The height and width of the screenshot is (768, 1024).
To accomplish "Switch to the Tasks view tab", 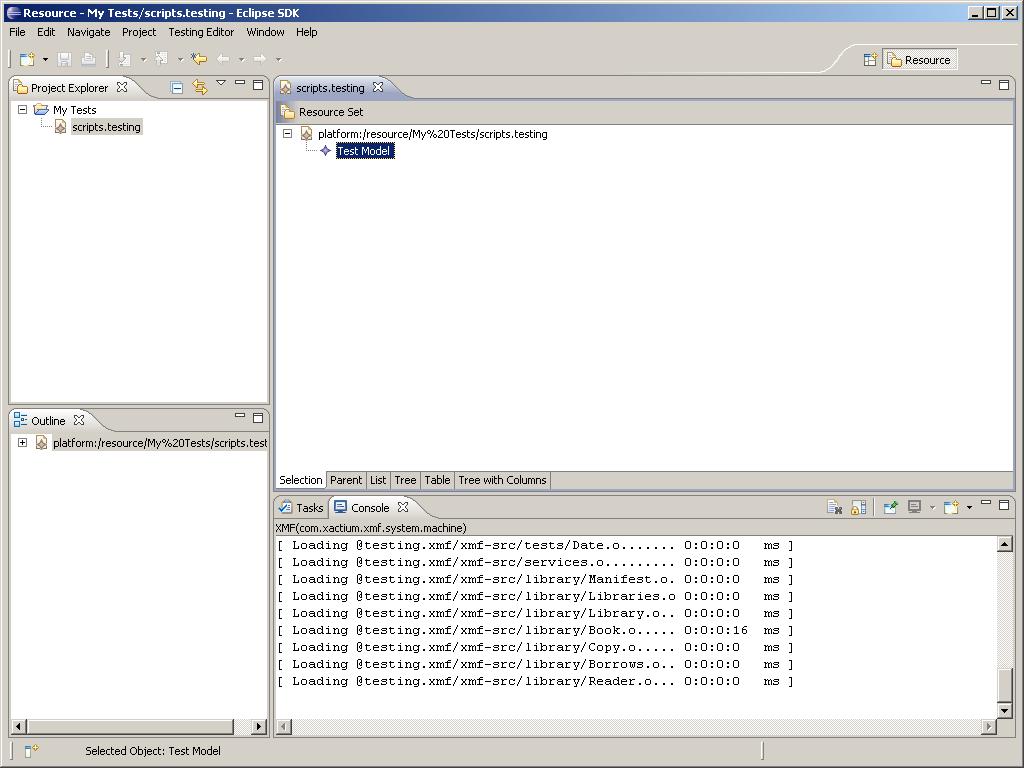I will coord(301,507).
